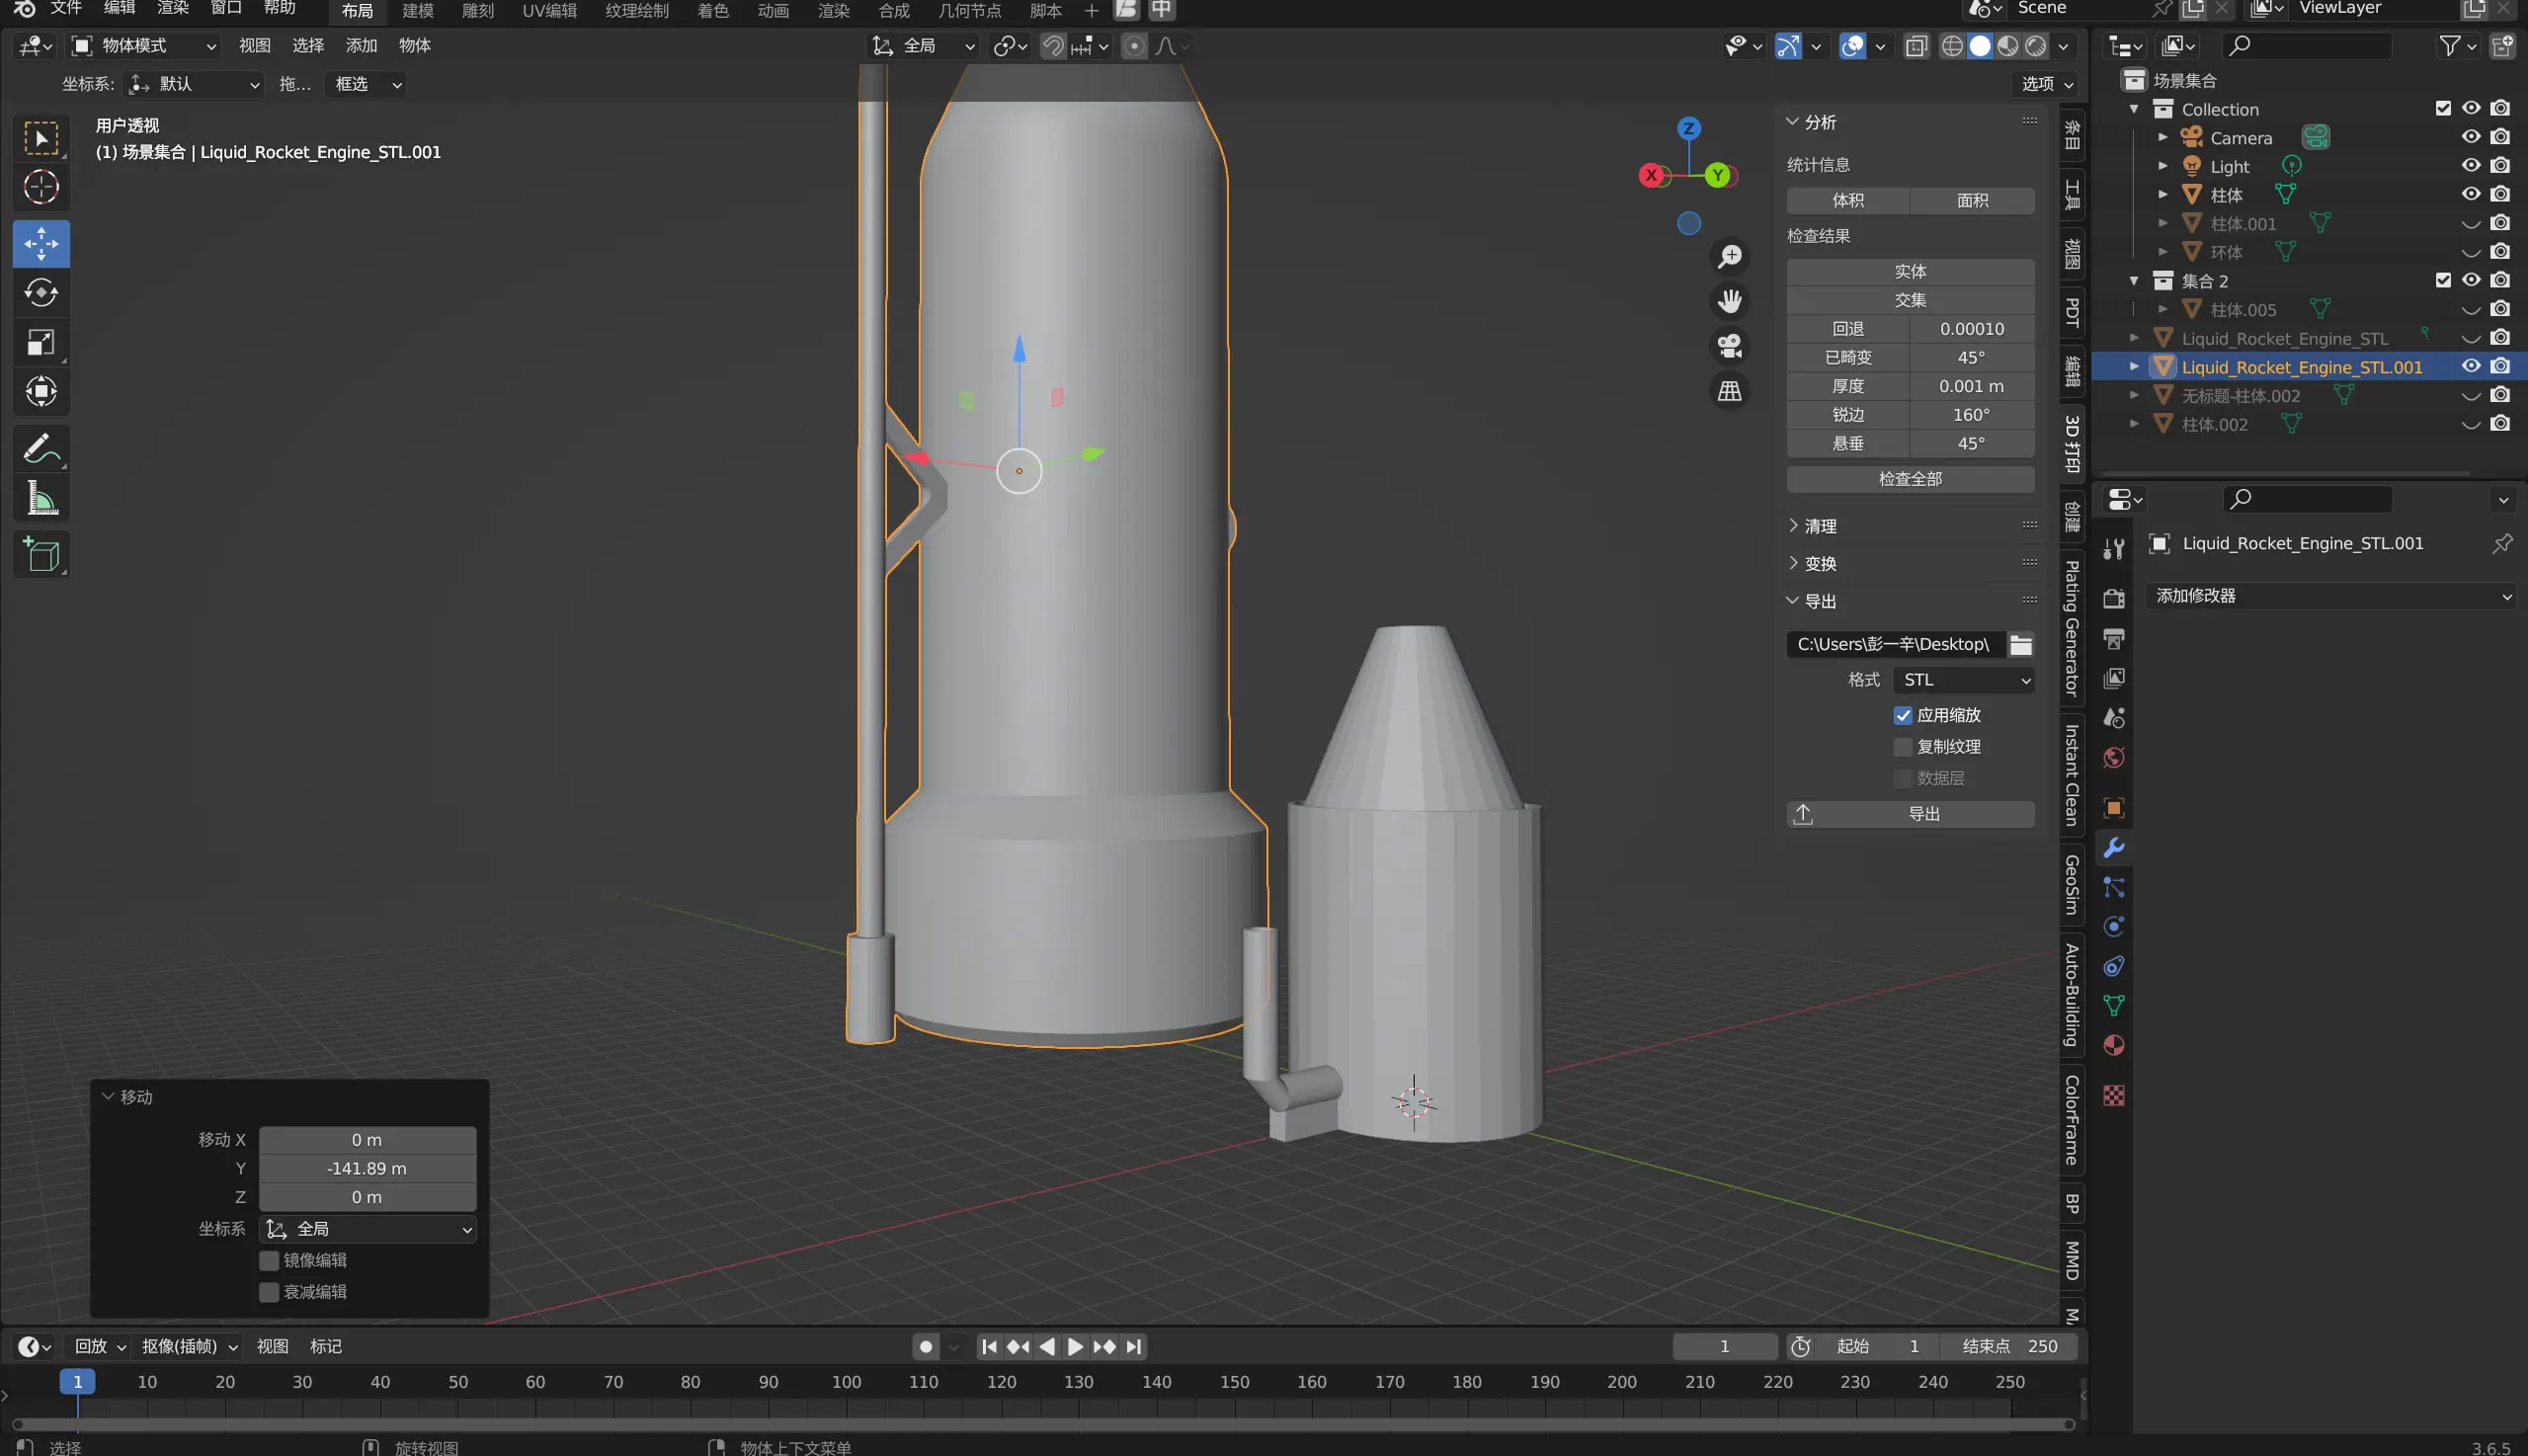Switch to wireframe viewport shading
2528x1456 pixels.
coord(1951,46)
